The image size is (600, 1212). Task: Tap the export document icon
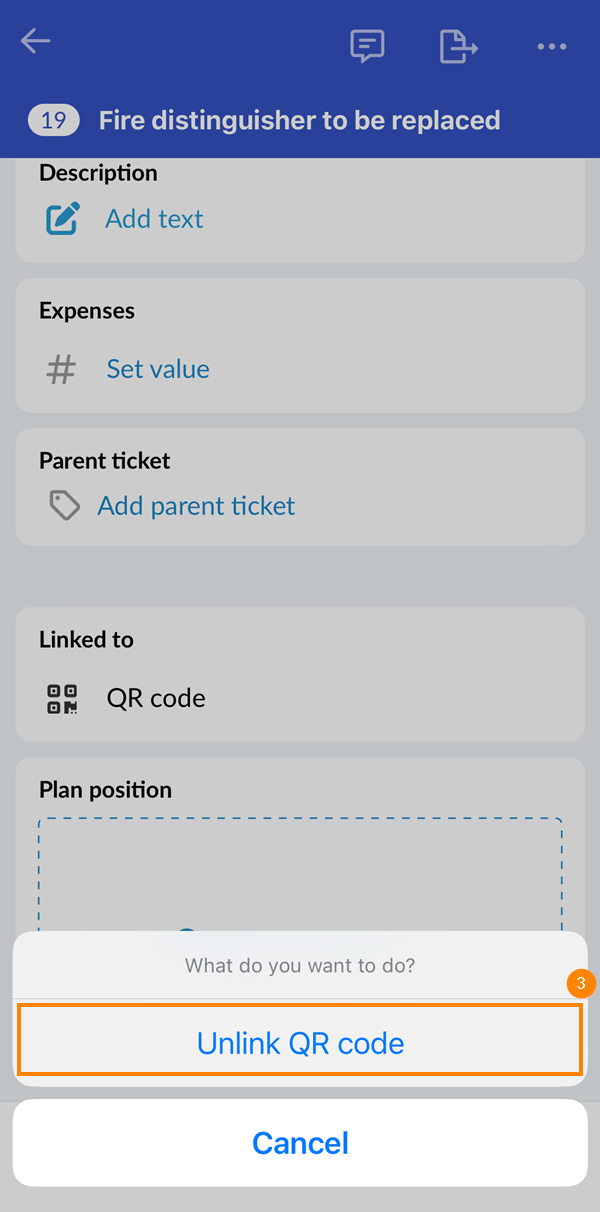tap(458, 46)
